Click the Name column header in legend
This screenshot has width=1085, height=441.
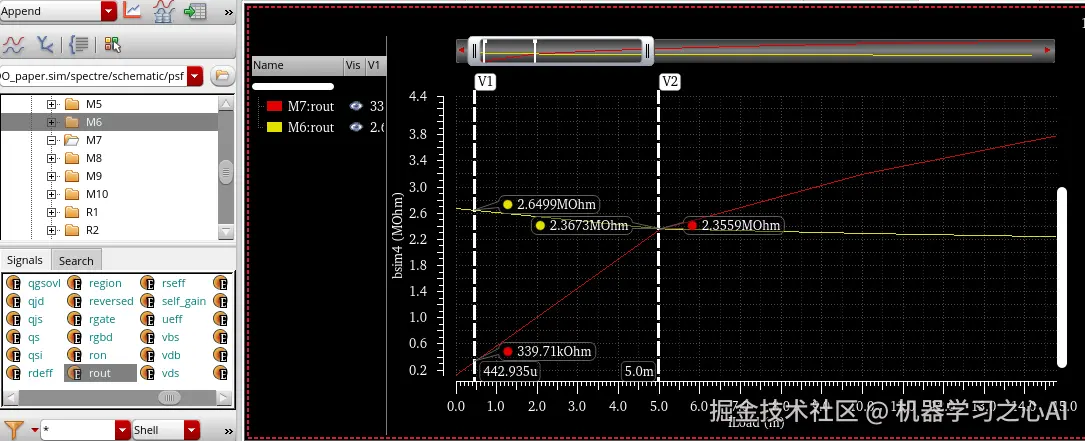point(297,65)
